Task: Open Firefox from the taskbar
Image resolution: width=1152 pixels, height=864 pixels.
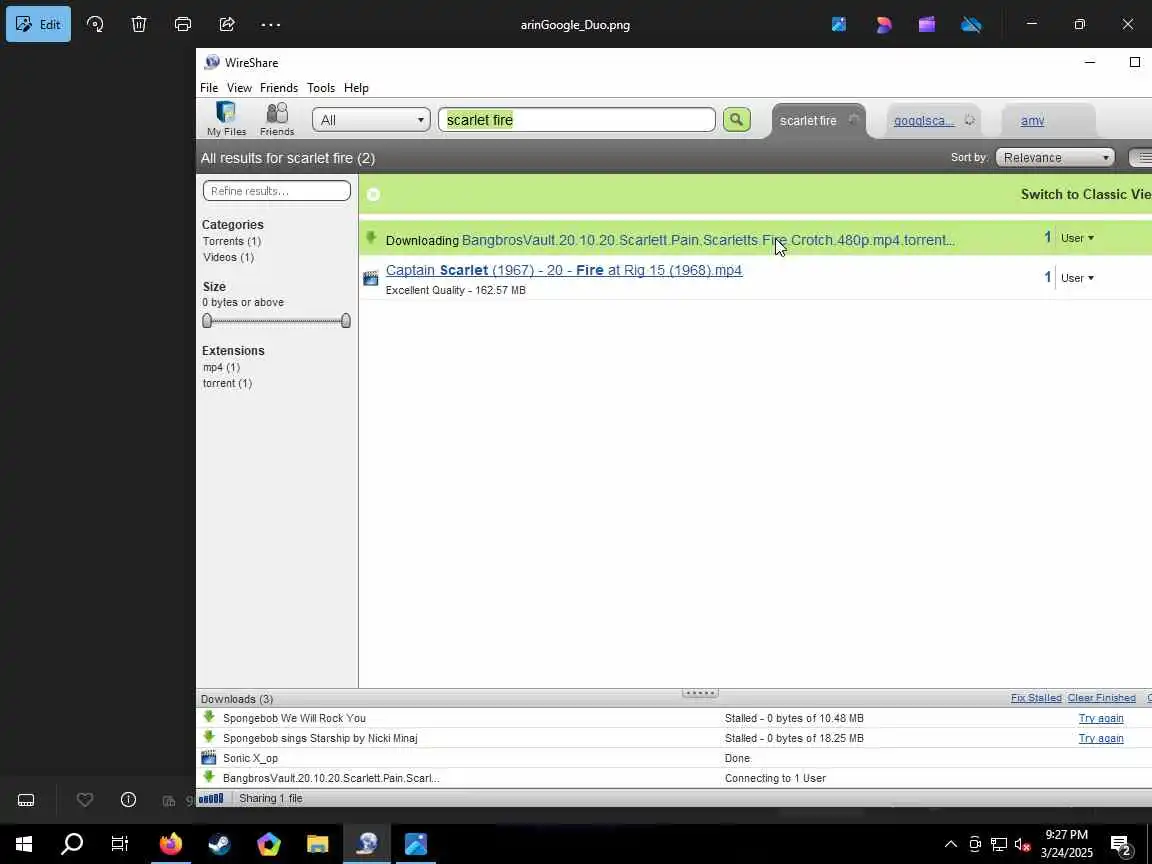Action: click(170, 844)
